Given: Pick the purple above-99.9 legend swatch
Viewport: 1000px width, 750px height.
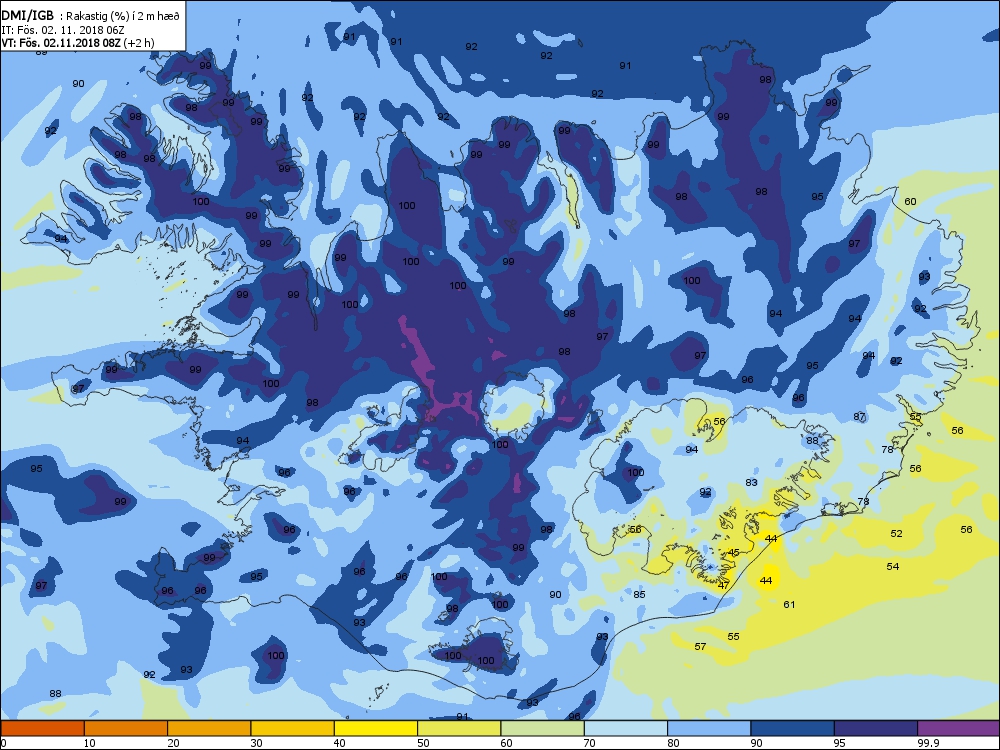Looking at the screenshot, I should [x=959, y=728].
